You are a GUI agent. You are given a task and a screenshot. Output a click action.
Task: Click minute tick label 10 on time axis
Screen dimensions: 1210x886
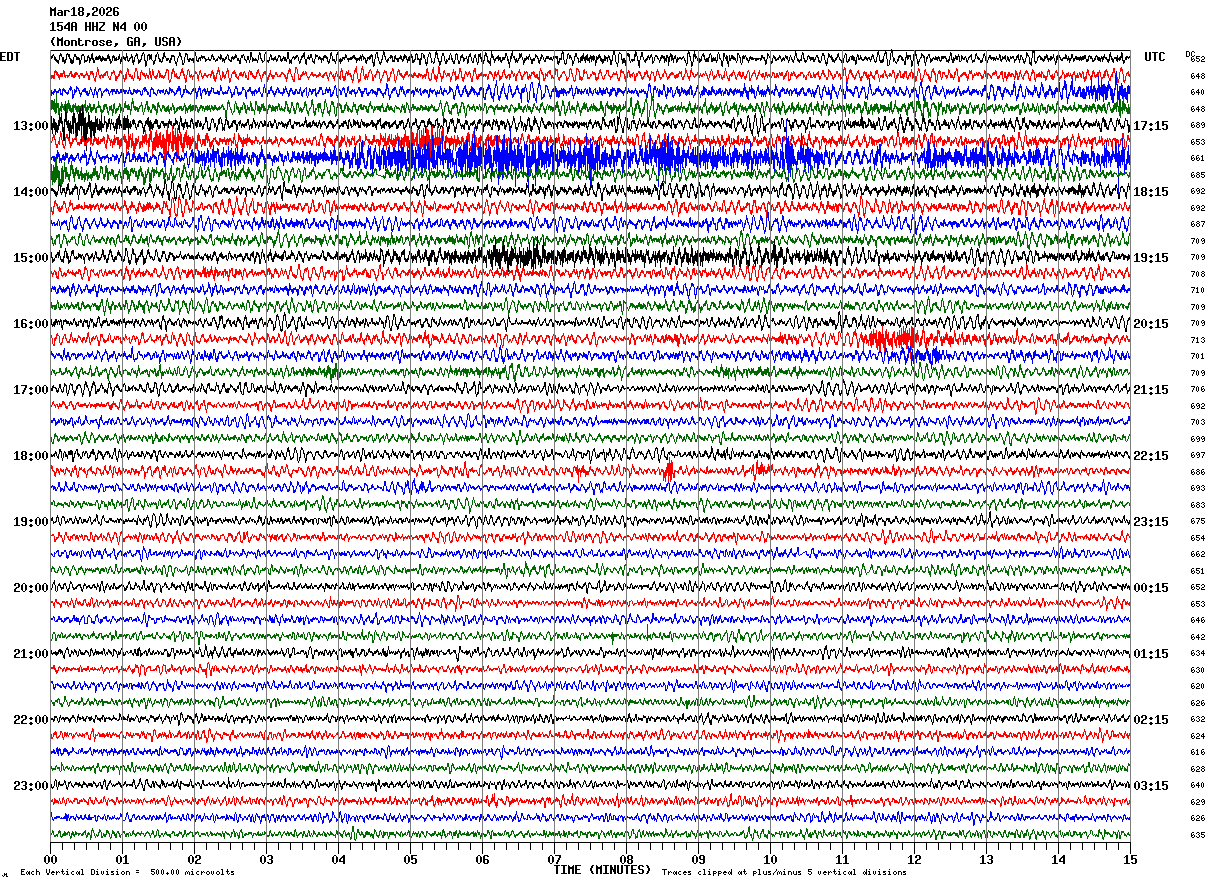770,859
